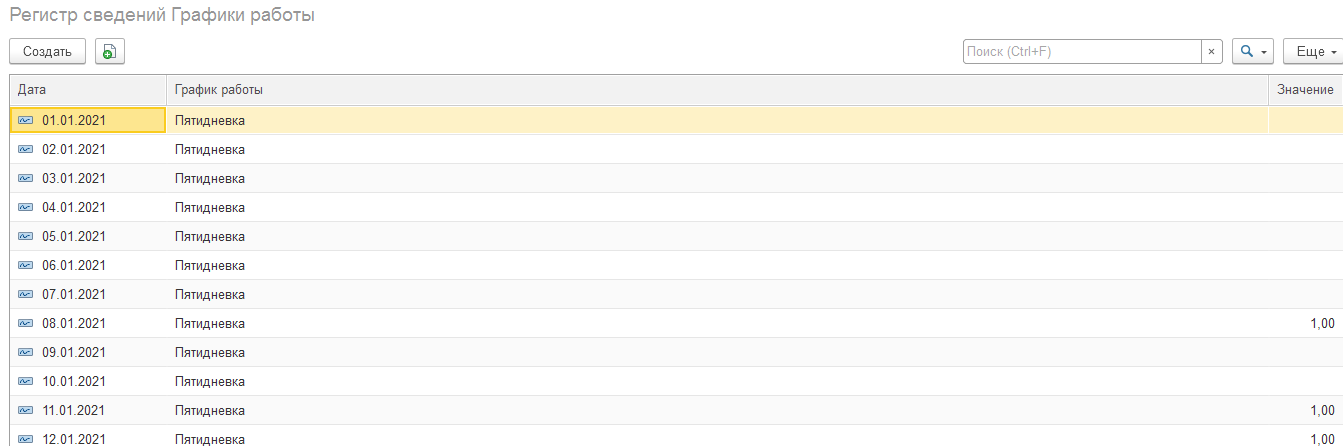Open the magnifier search dropdown

[x=1253, y=52]
